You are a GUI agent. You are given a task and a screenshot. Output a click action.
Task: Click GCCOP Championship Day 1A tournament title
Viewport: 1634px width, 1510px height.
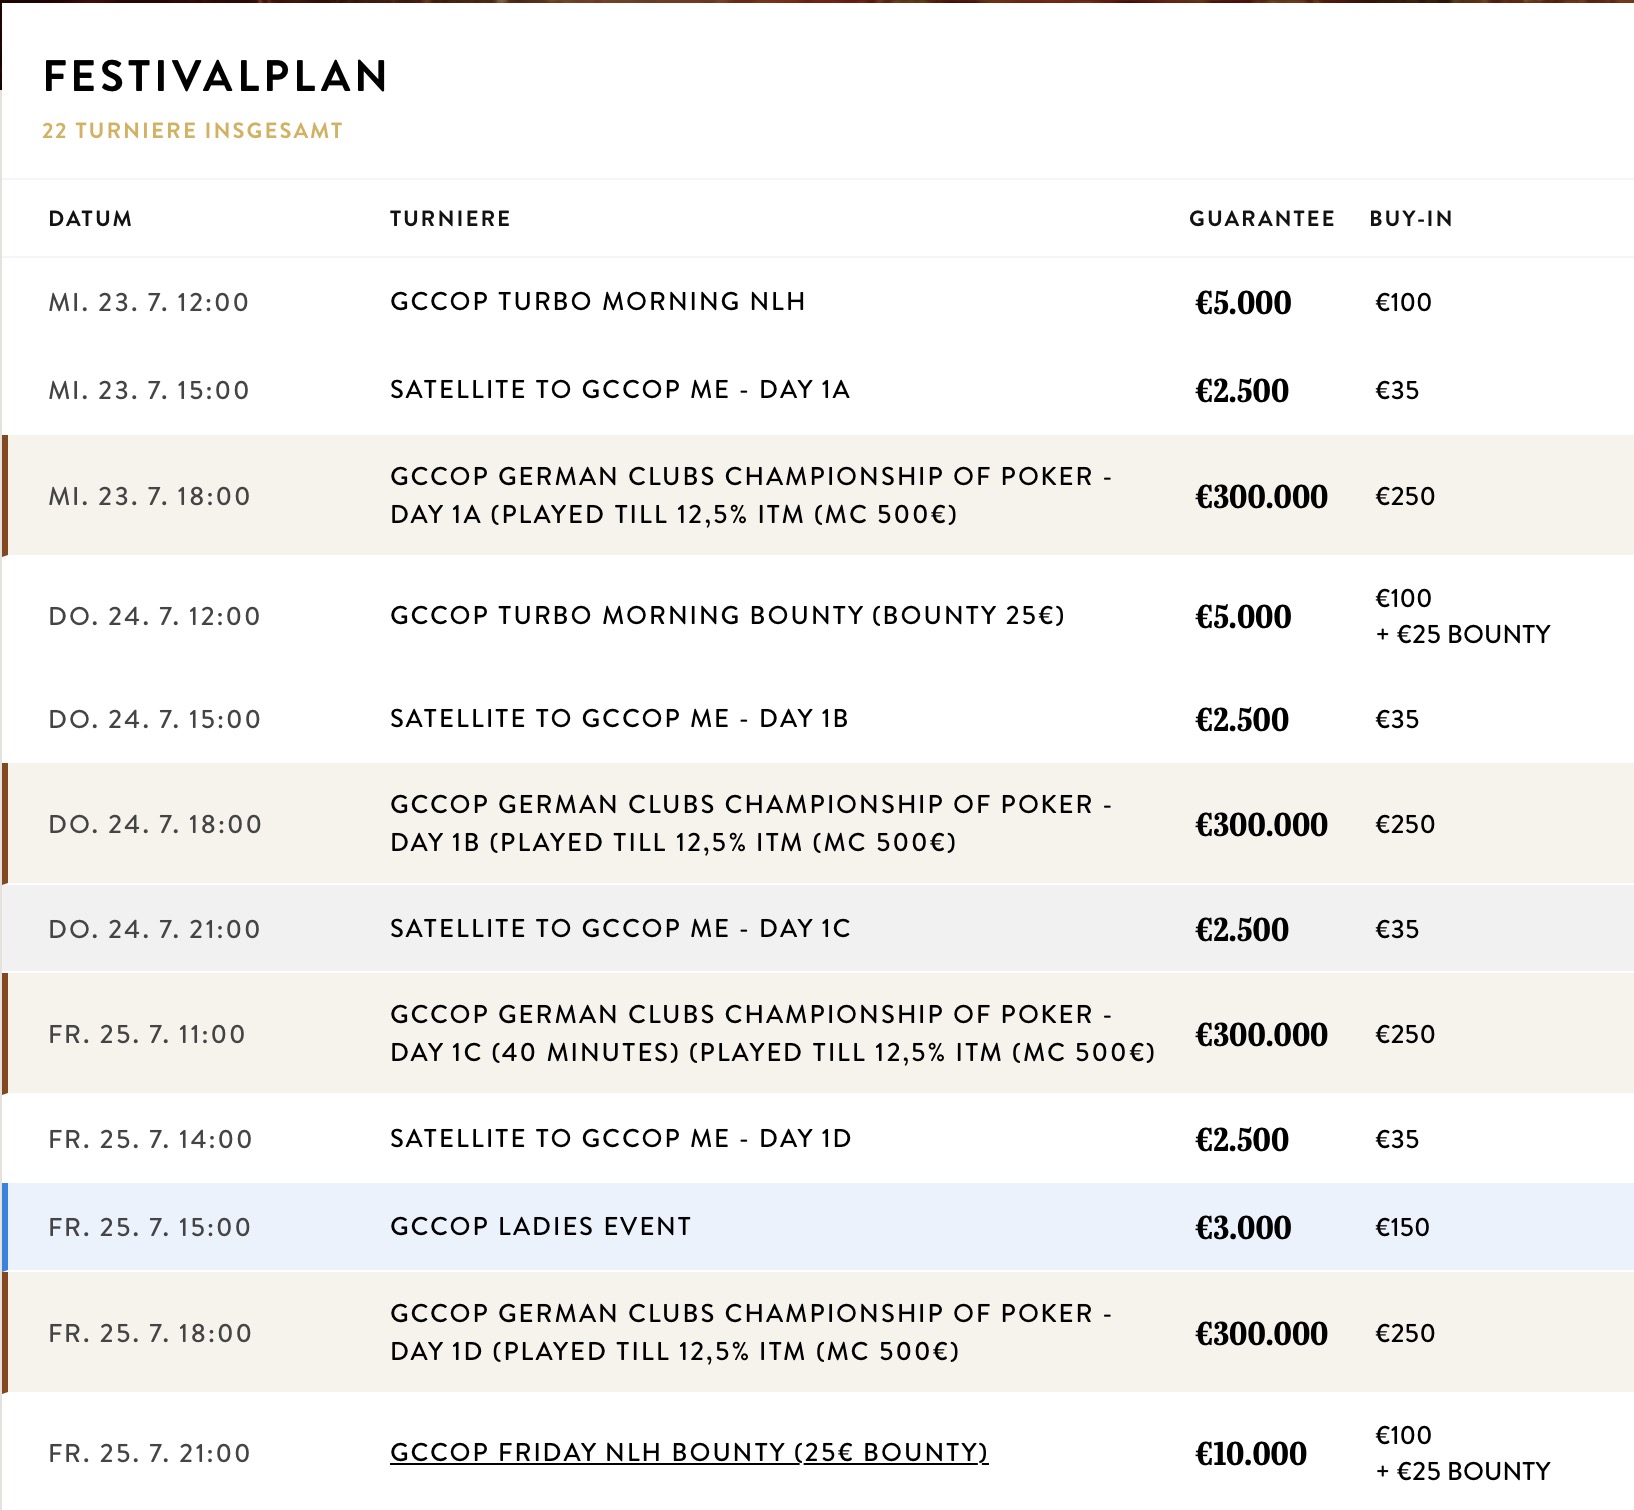[750, 495]
